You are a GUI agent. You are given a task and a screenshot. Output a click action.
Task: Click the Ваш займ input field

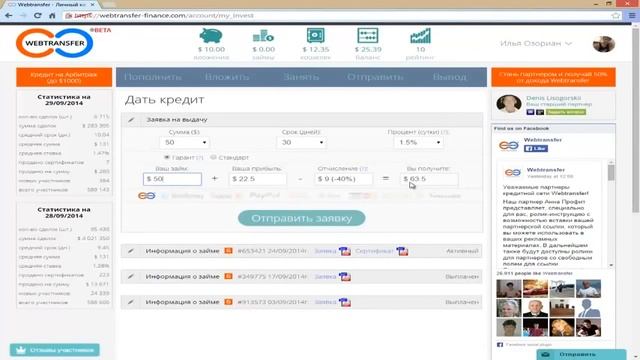tap(172, 179)
